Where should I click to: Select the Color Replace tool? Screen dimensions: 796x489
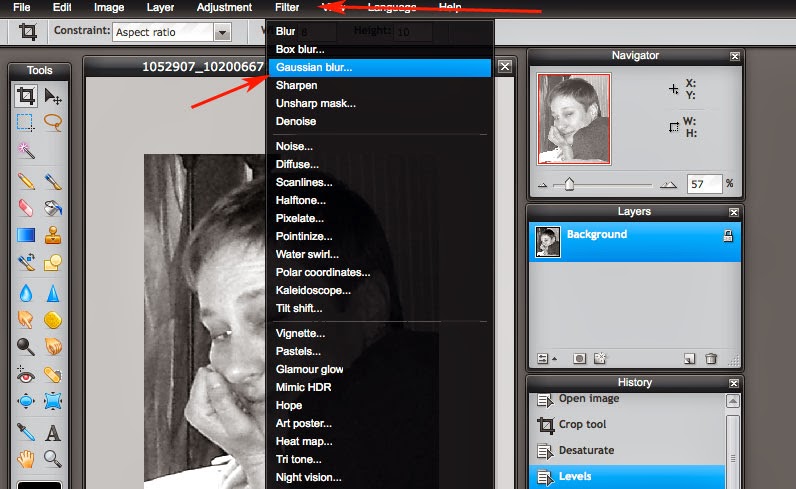[x=26, y=262]
